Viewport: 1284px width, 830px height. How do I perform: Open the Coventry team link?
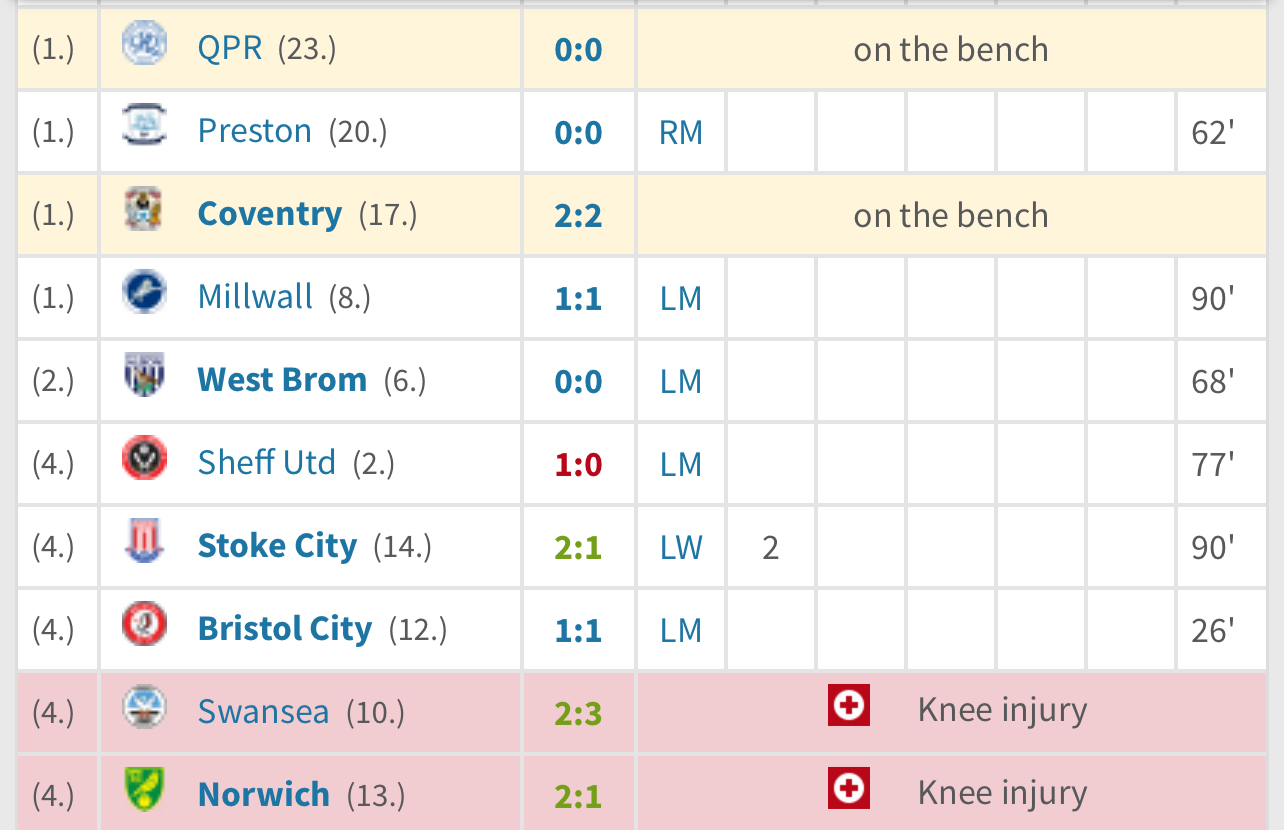pyautogui.click(x=270, y=213)
